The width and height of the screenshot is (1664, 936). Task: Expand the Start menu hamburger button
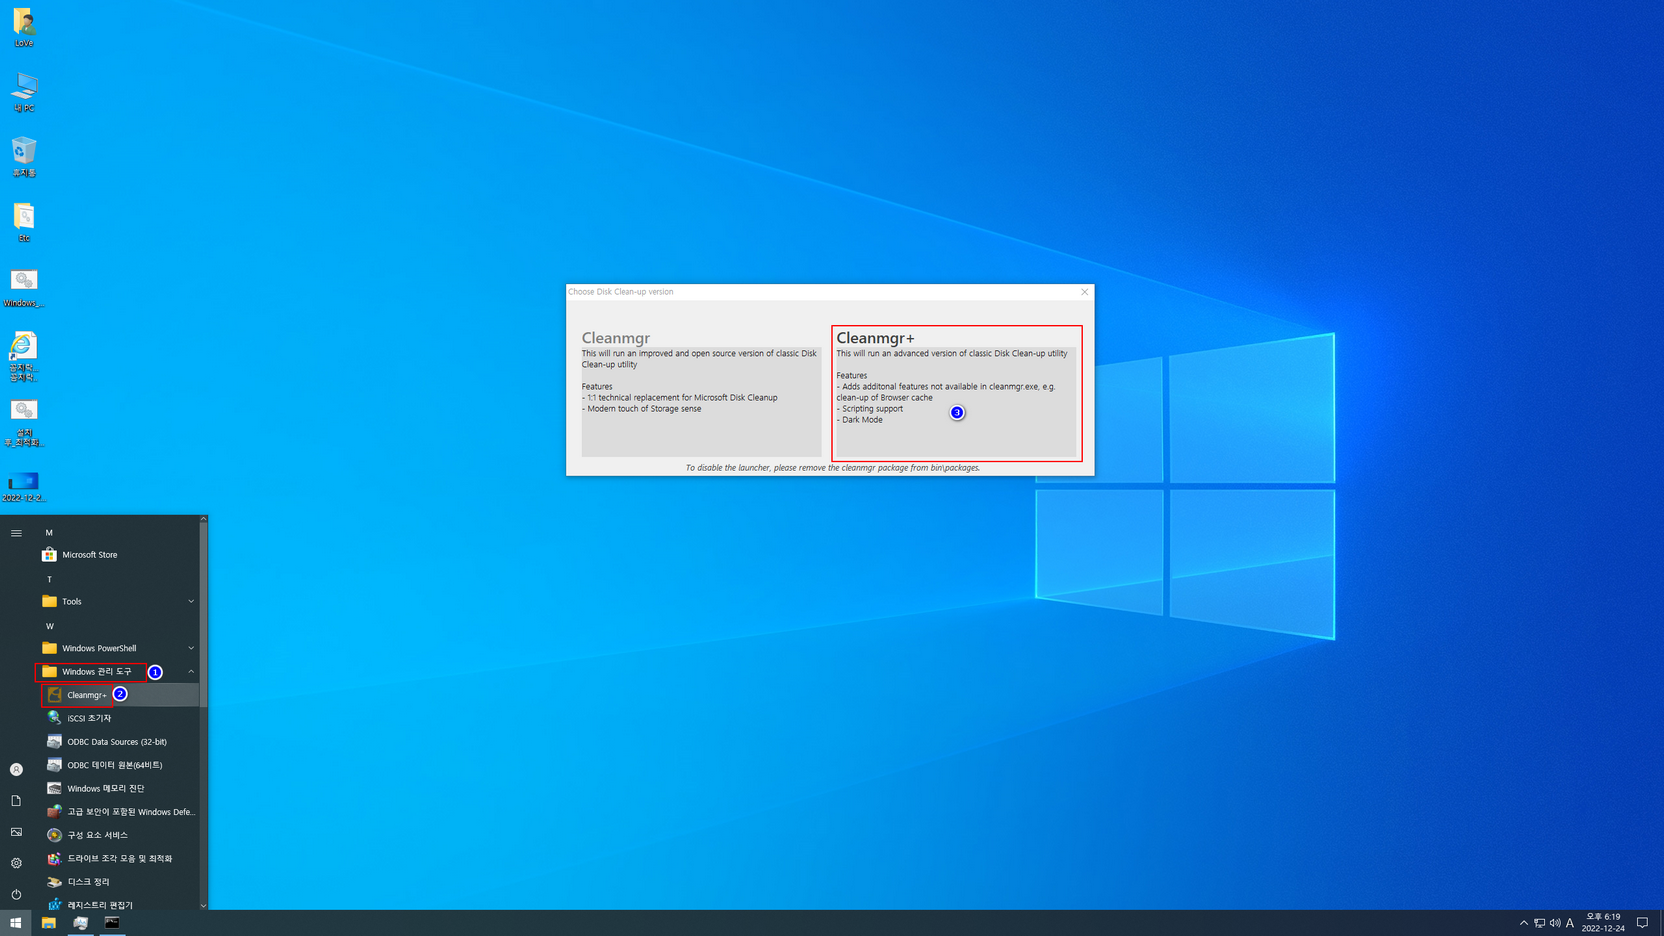(16, 533)
